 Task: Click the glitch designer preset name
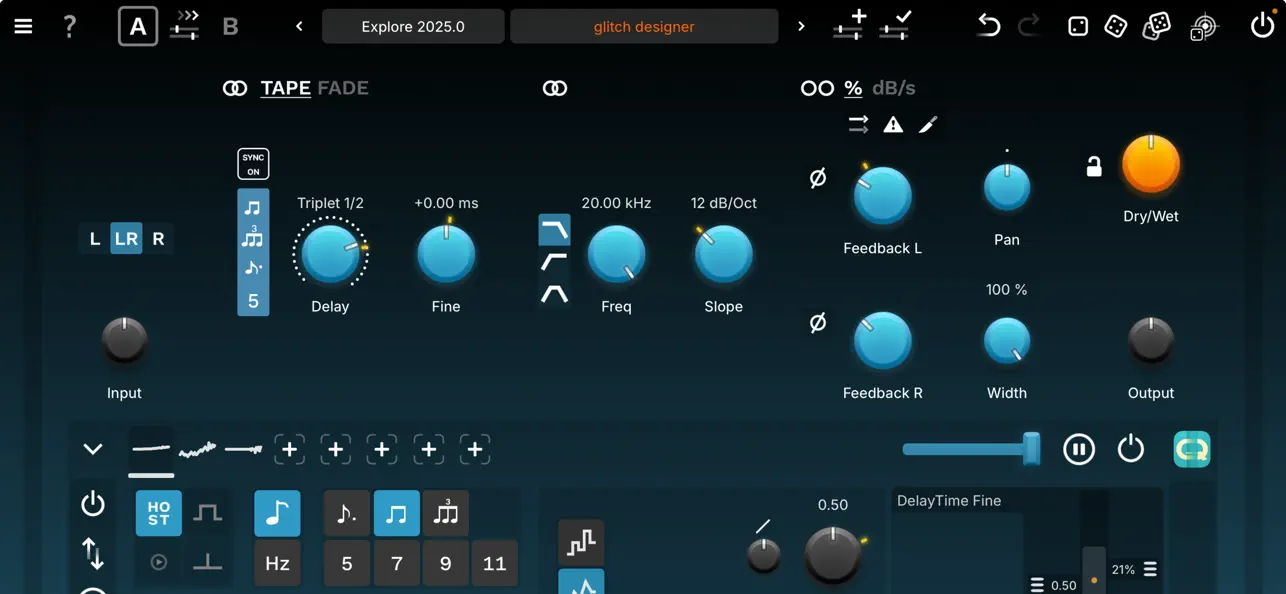(x=644, y=26)
